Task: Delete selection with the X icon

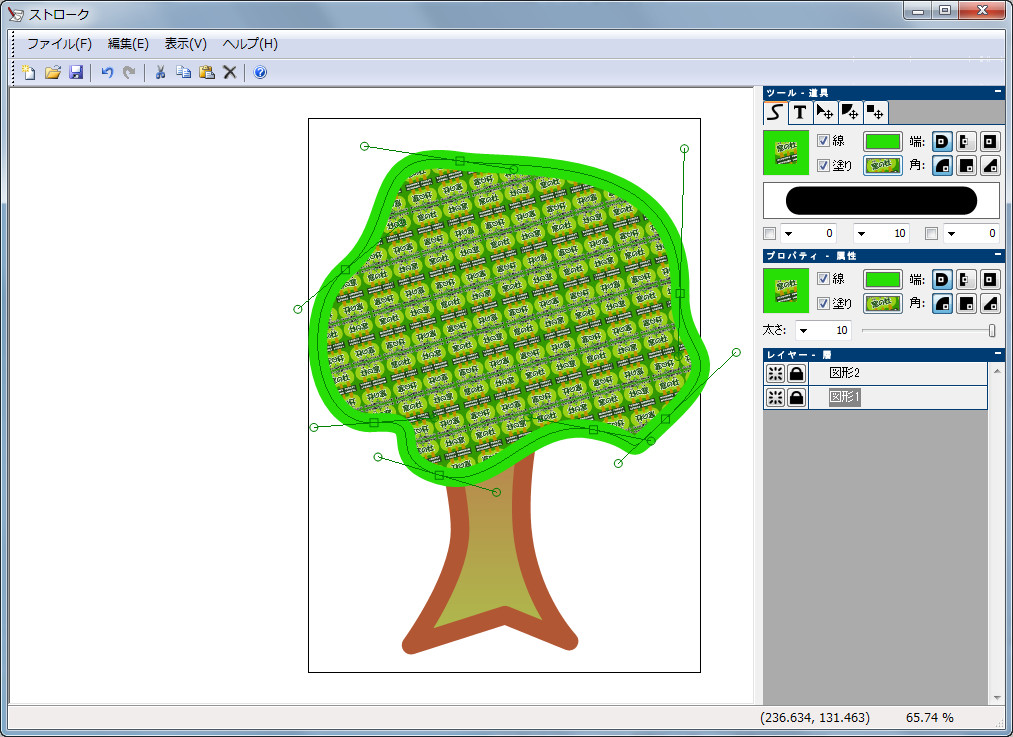Action: tap(230, 72)
